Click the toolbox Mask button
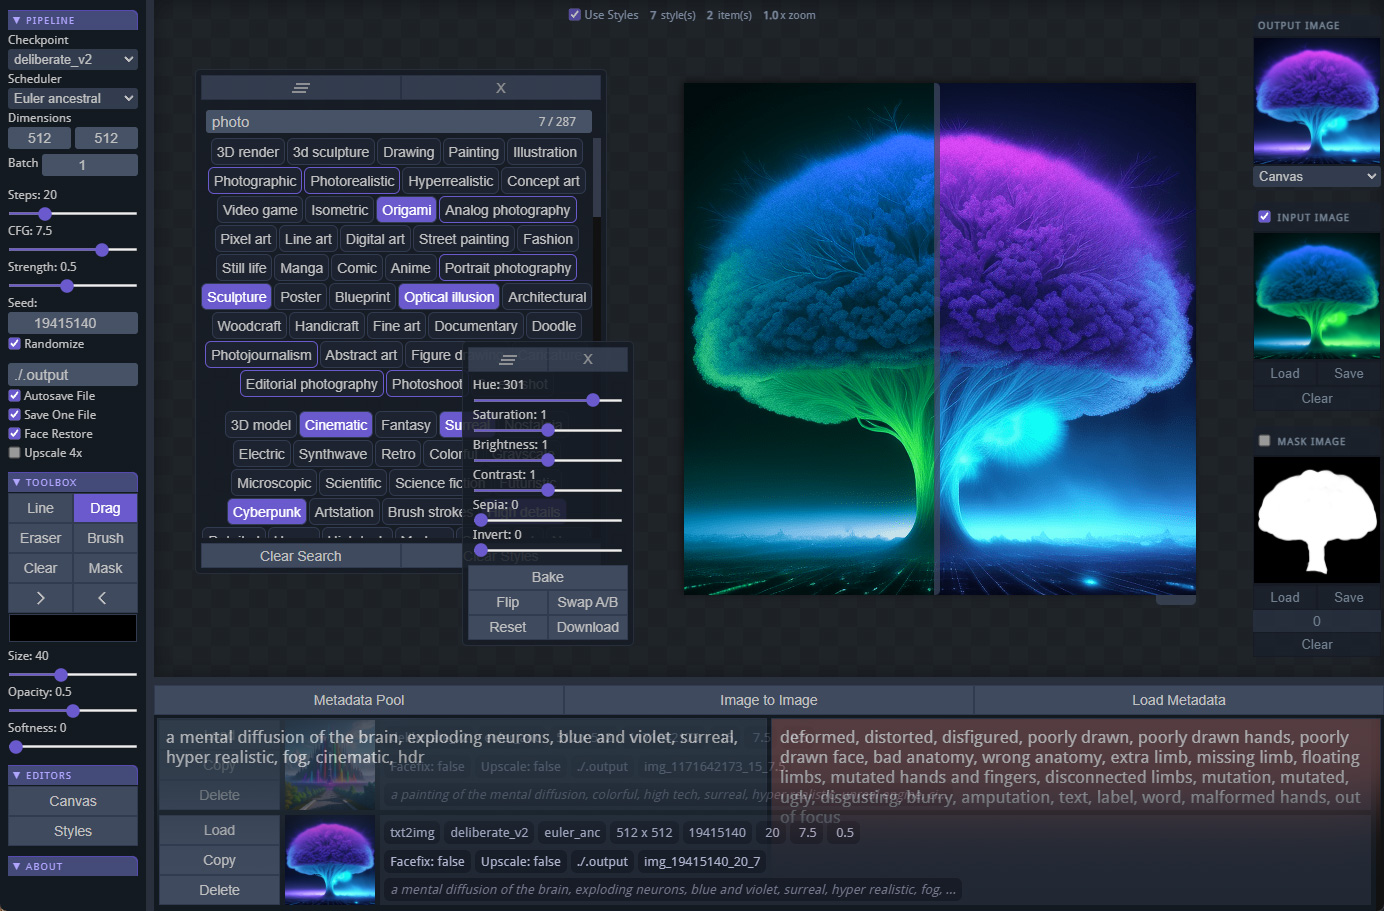 (105, 568)
